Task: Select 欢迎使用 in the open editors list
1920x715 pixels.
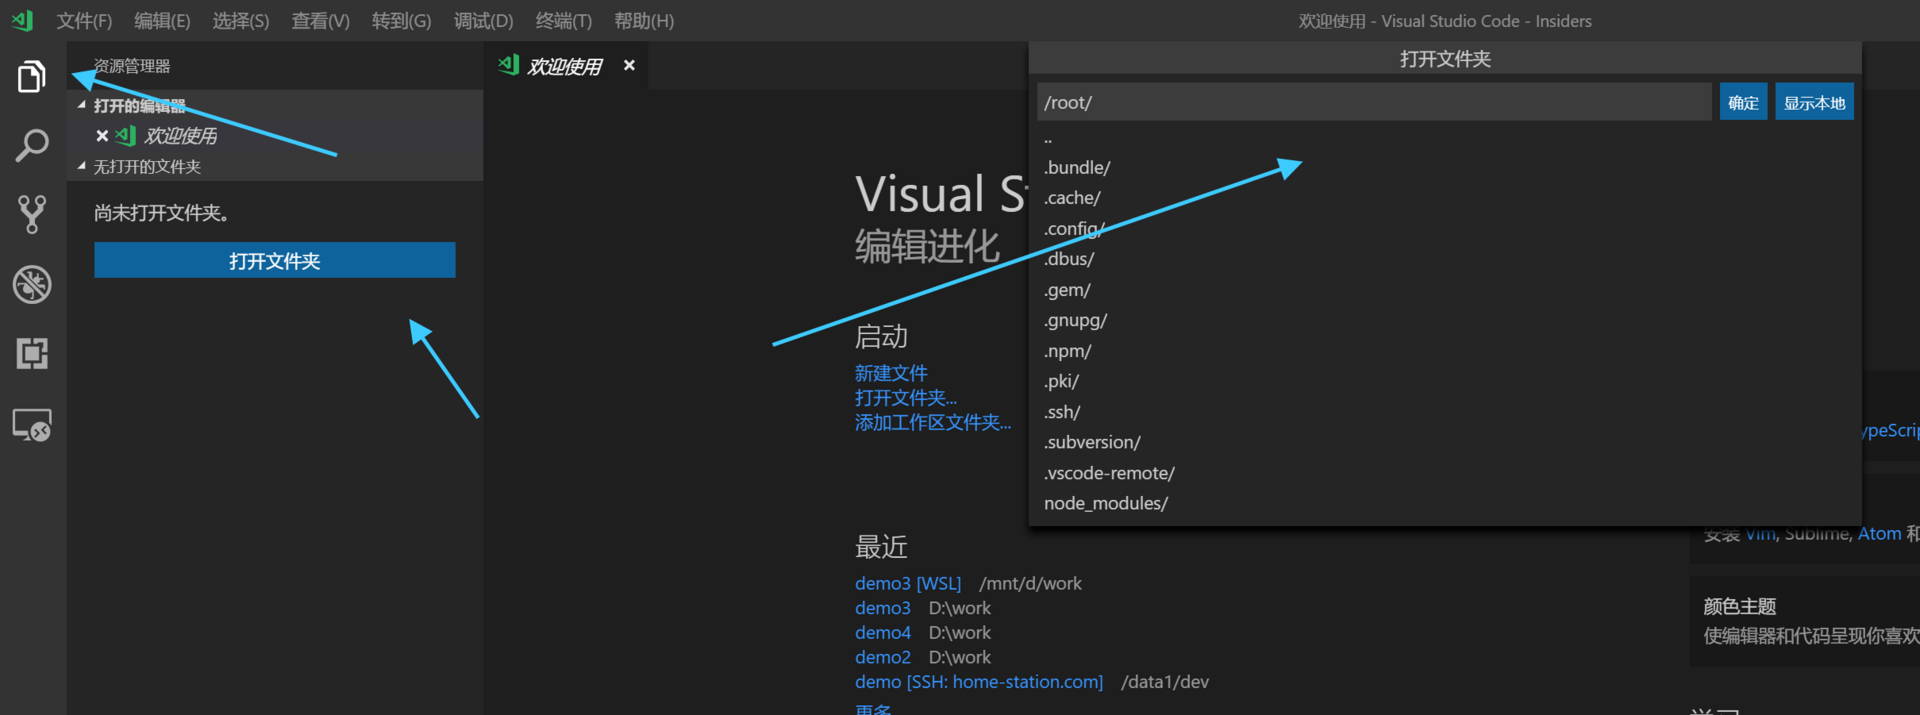Action: tap(275, 136)
